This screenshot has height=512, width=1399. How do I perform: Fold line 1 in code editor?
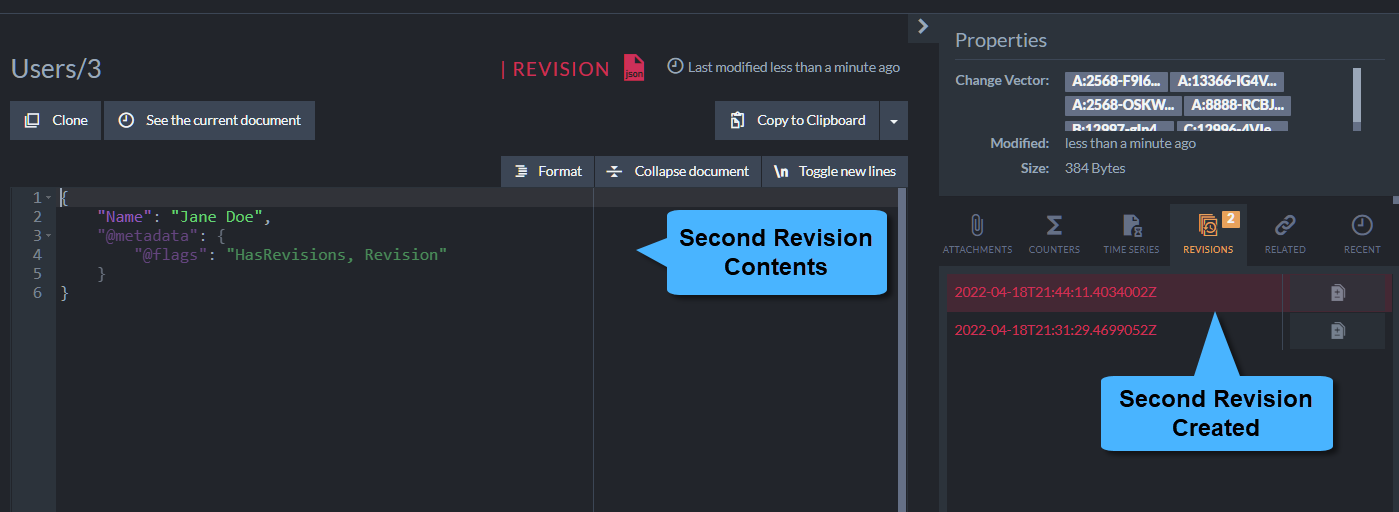48,198
